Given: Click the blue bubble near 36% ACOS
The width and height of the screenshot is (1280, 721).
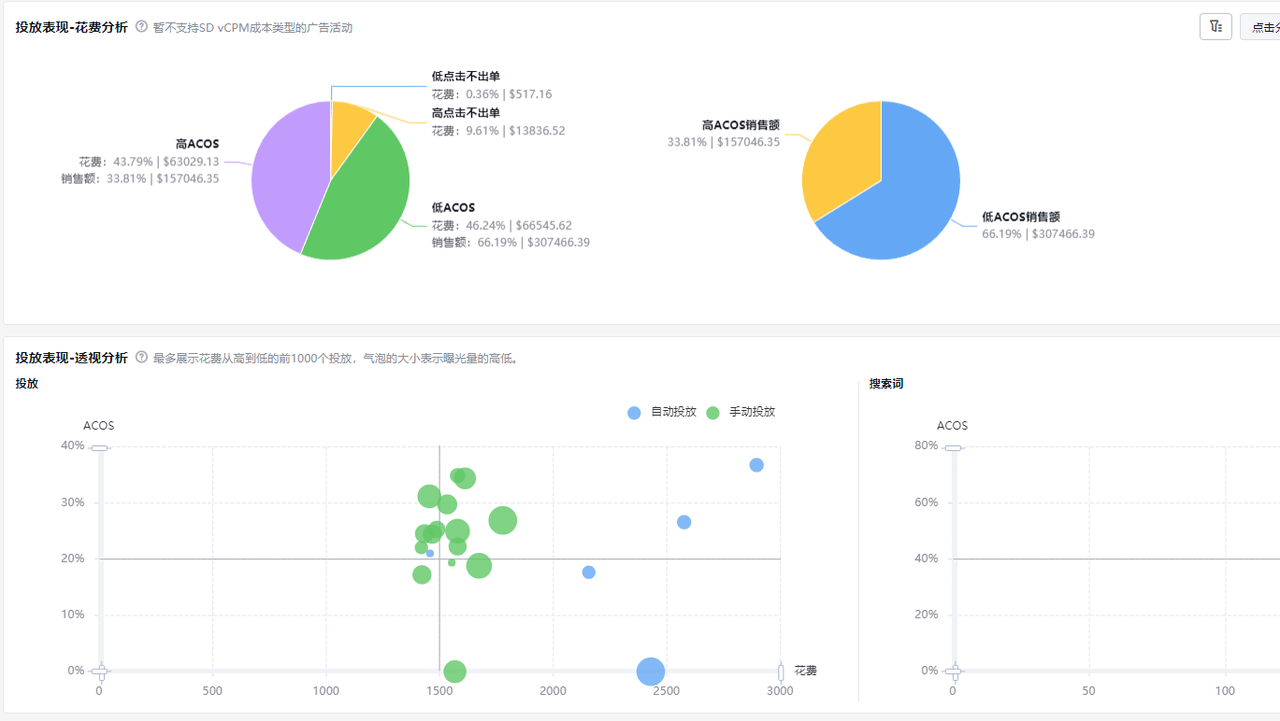Looking at the screenshot, I should (756, 465).
